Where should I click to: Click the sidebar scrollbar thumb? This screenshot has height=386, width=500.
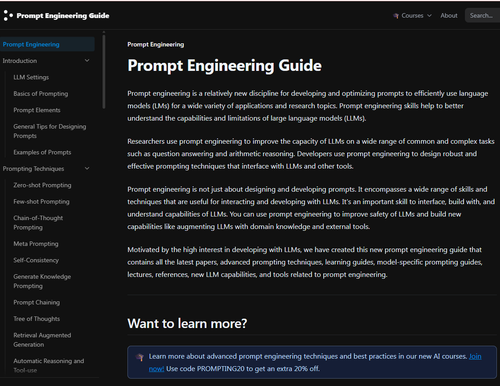[x=104, y=71]
